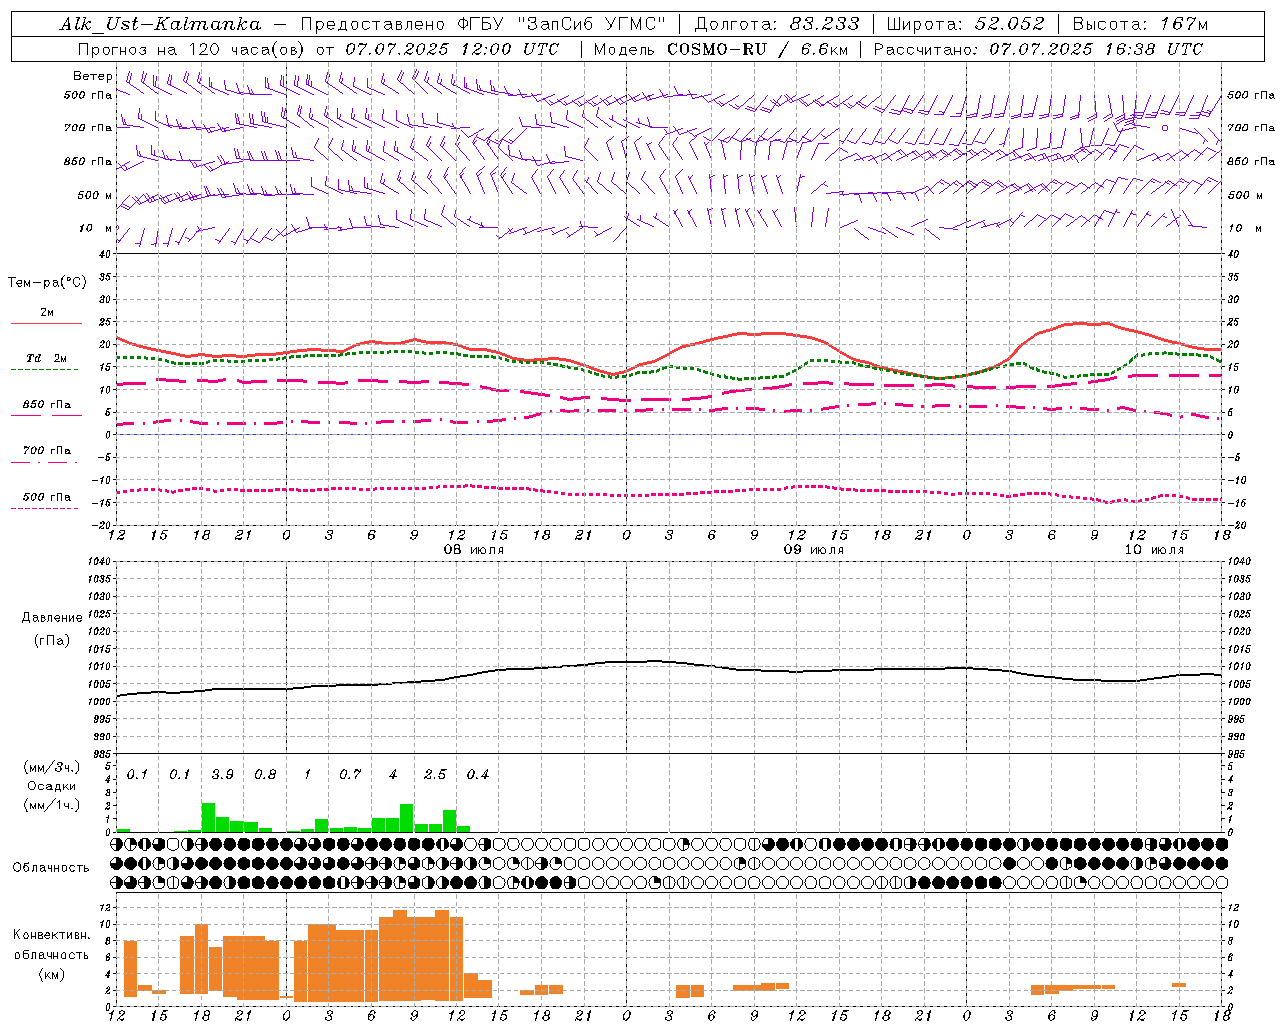
Task: Click the 2.5 three-hour precipitation value
Action: (435, 775)
